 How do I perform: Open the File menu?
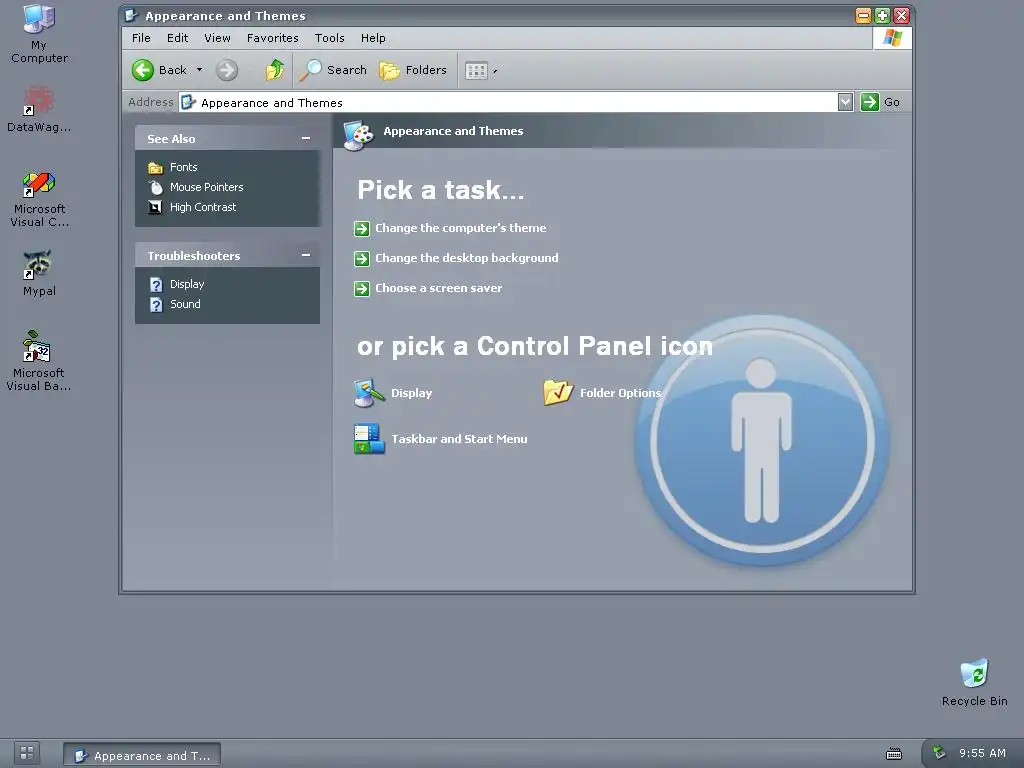click(x=141, y=38)
